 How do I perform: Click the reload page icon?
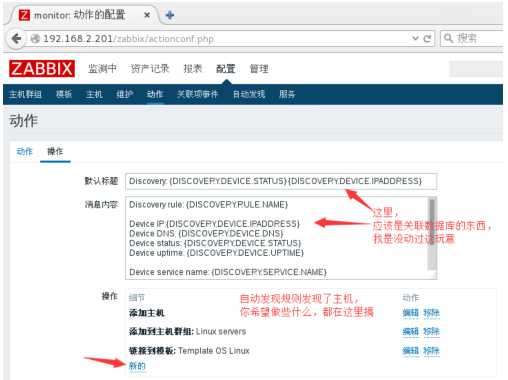click(427, 39)
